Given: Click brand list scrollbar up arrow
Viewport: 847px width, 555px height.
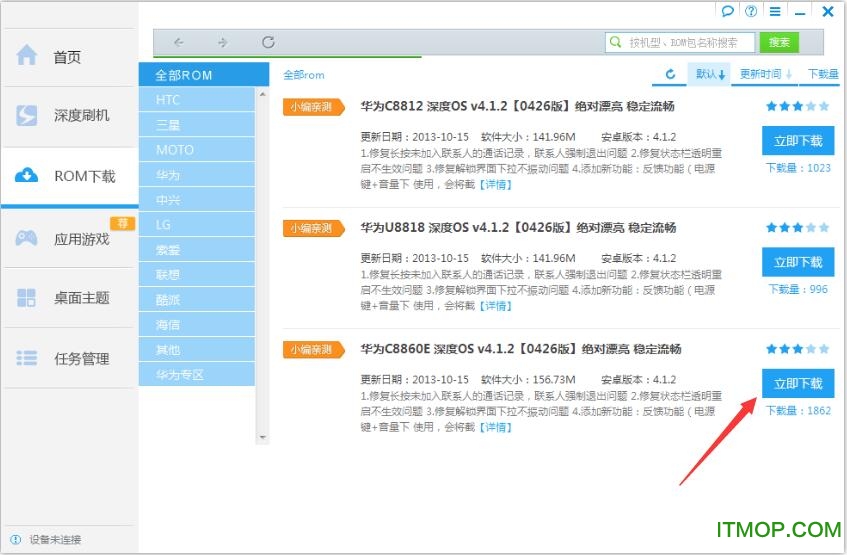Looking at the screenshot, I should 262,94.
